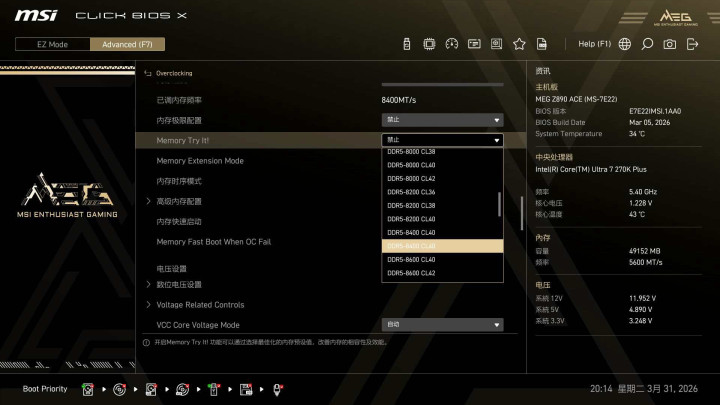Click the 已调内存频率 label

coord(179,100)
